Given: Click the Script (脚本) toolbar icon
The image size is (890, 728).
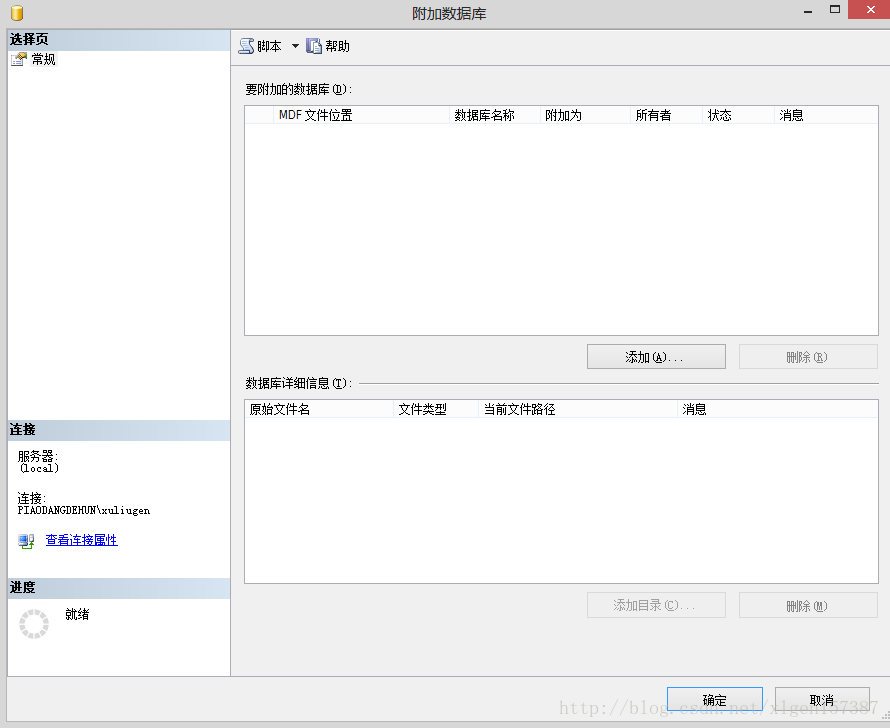Looking at the screenshot, I should 246,46.
